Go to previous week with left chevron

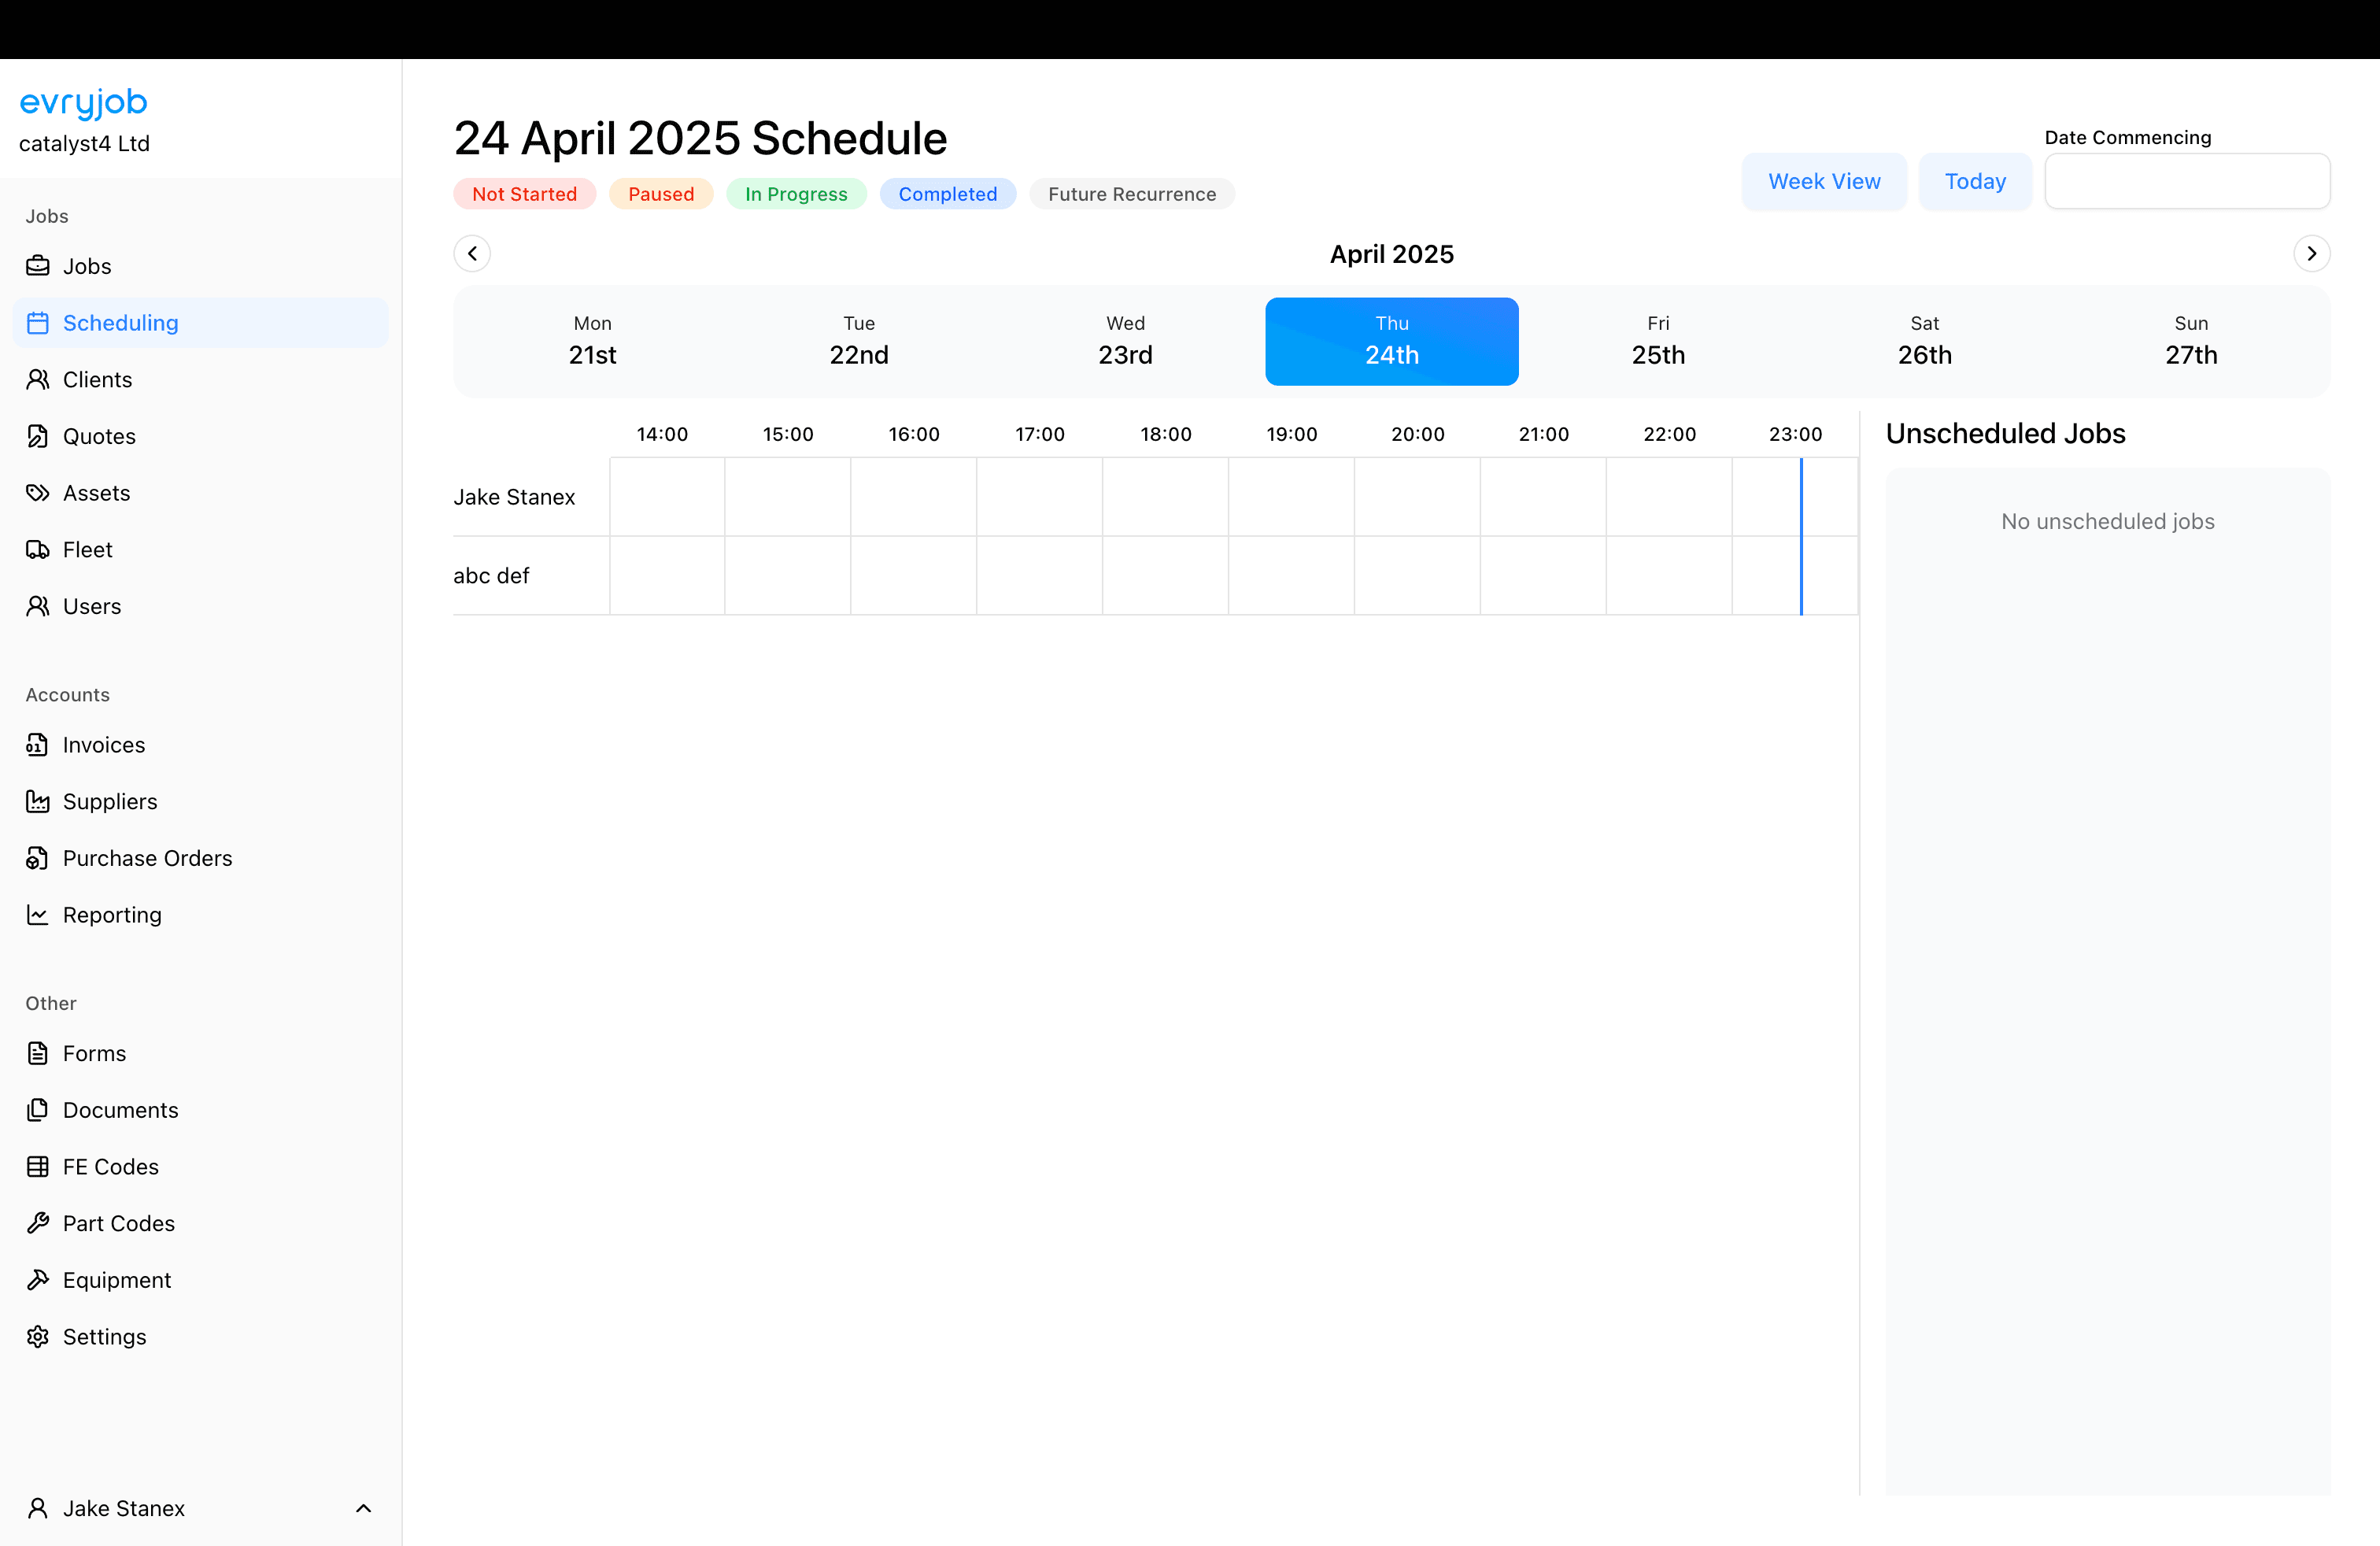coord(472,254)
